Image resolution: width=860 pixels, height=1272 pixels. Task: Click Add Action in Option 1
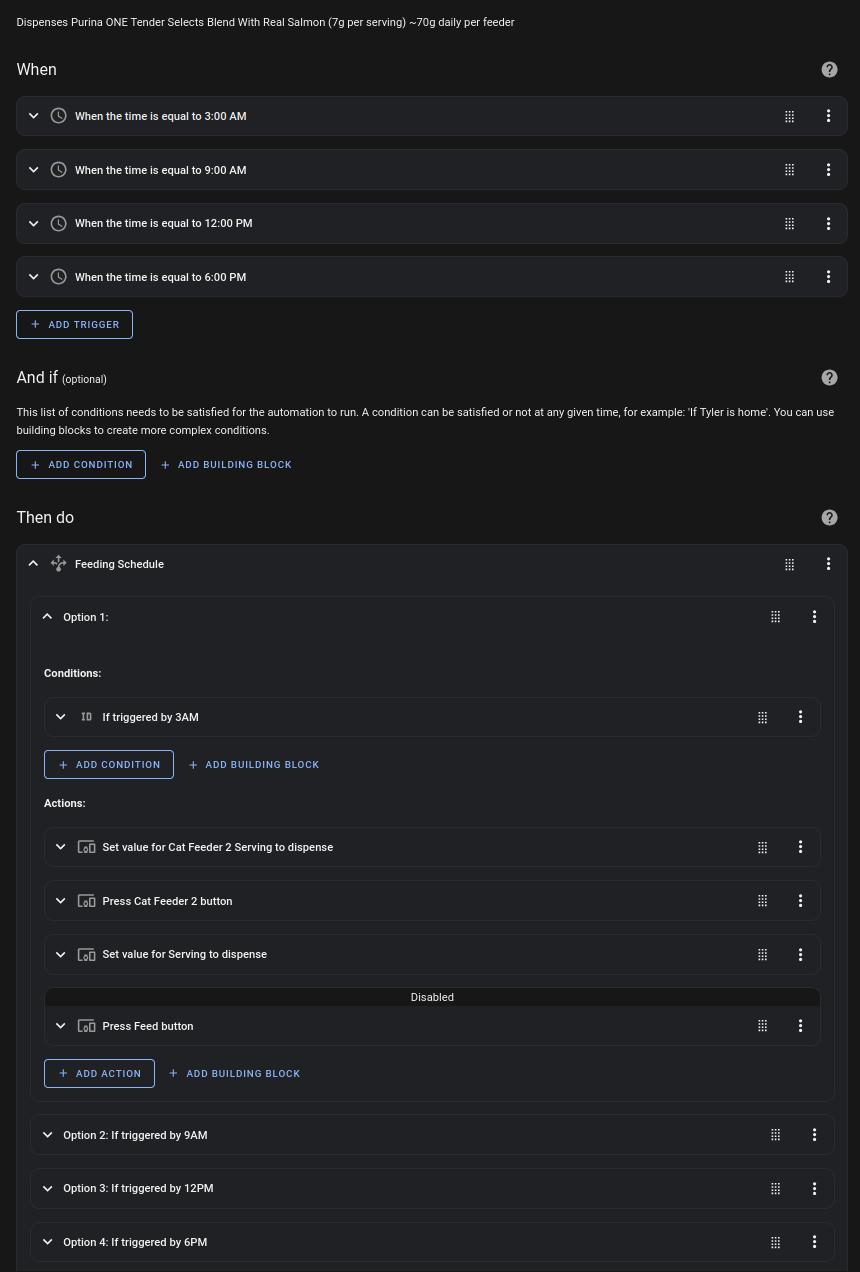click(99, 1073)
